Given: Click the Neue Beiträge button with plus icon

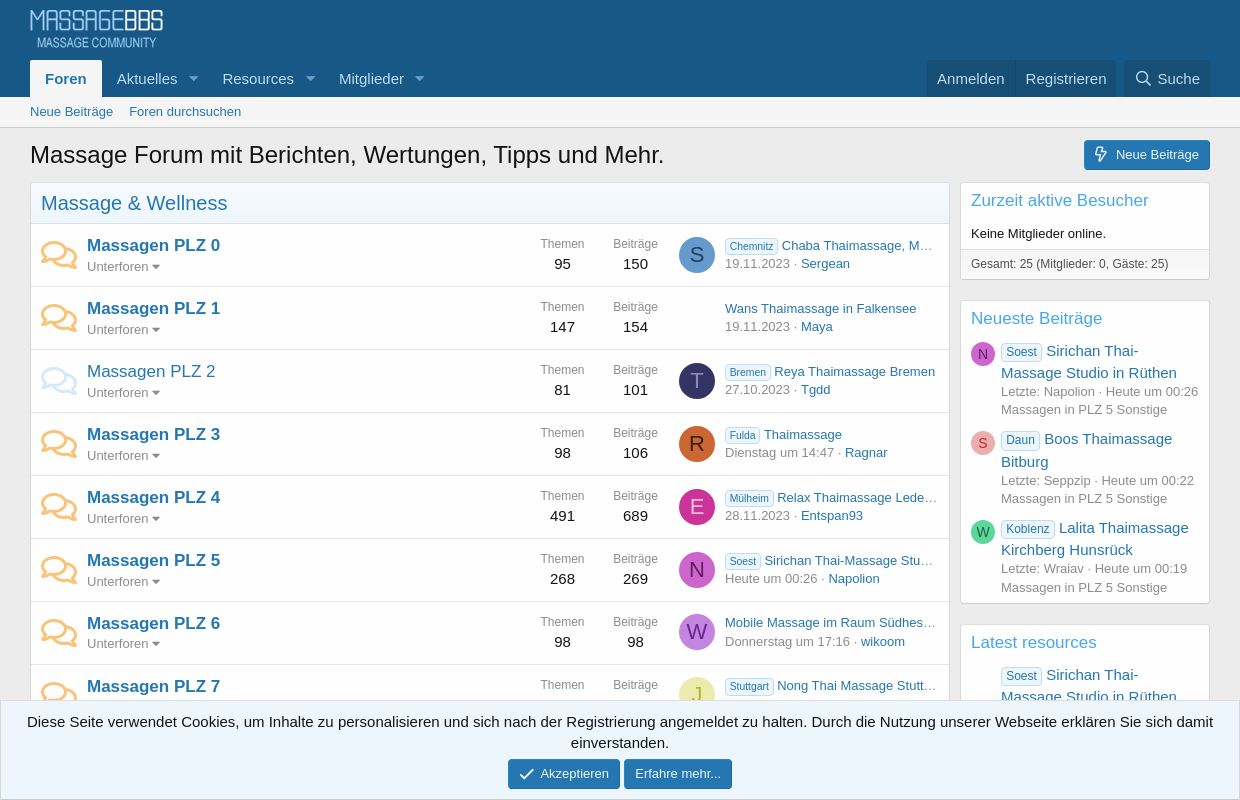Looking at the screenshot, I should [x=1146, y=154].
